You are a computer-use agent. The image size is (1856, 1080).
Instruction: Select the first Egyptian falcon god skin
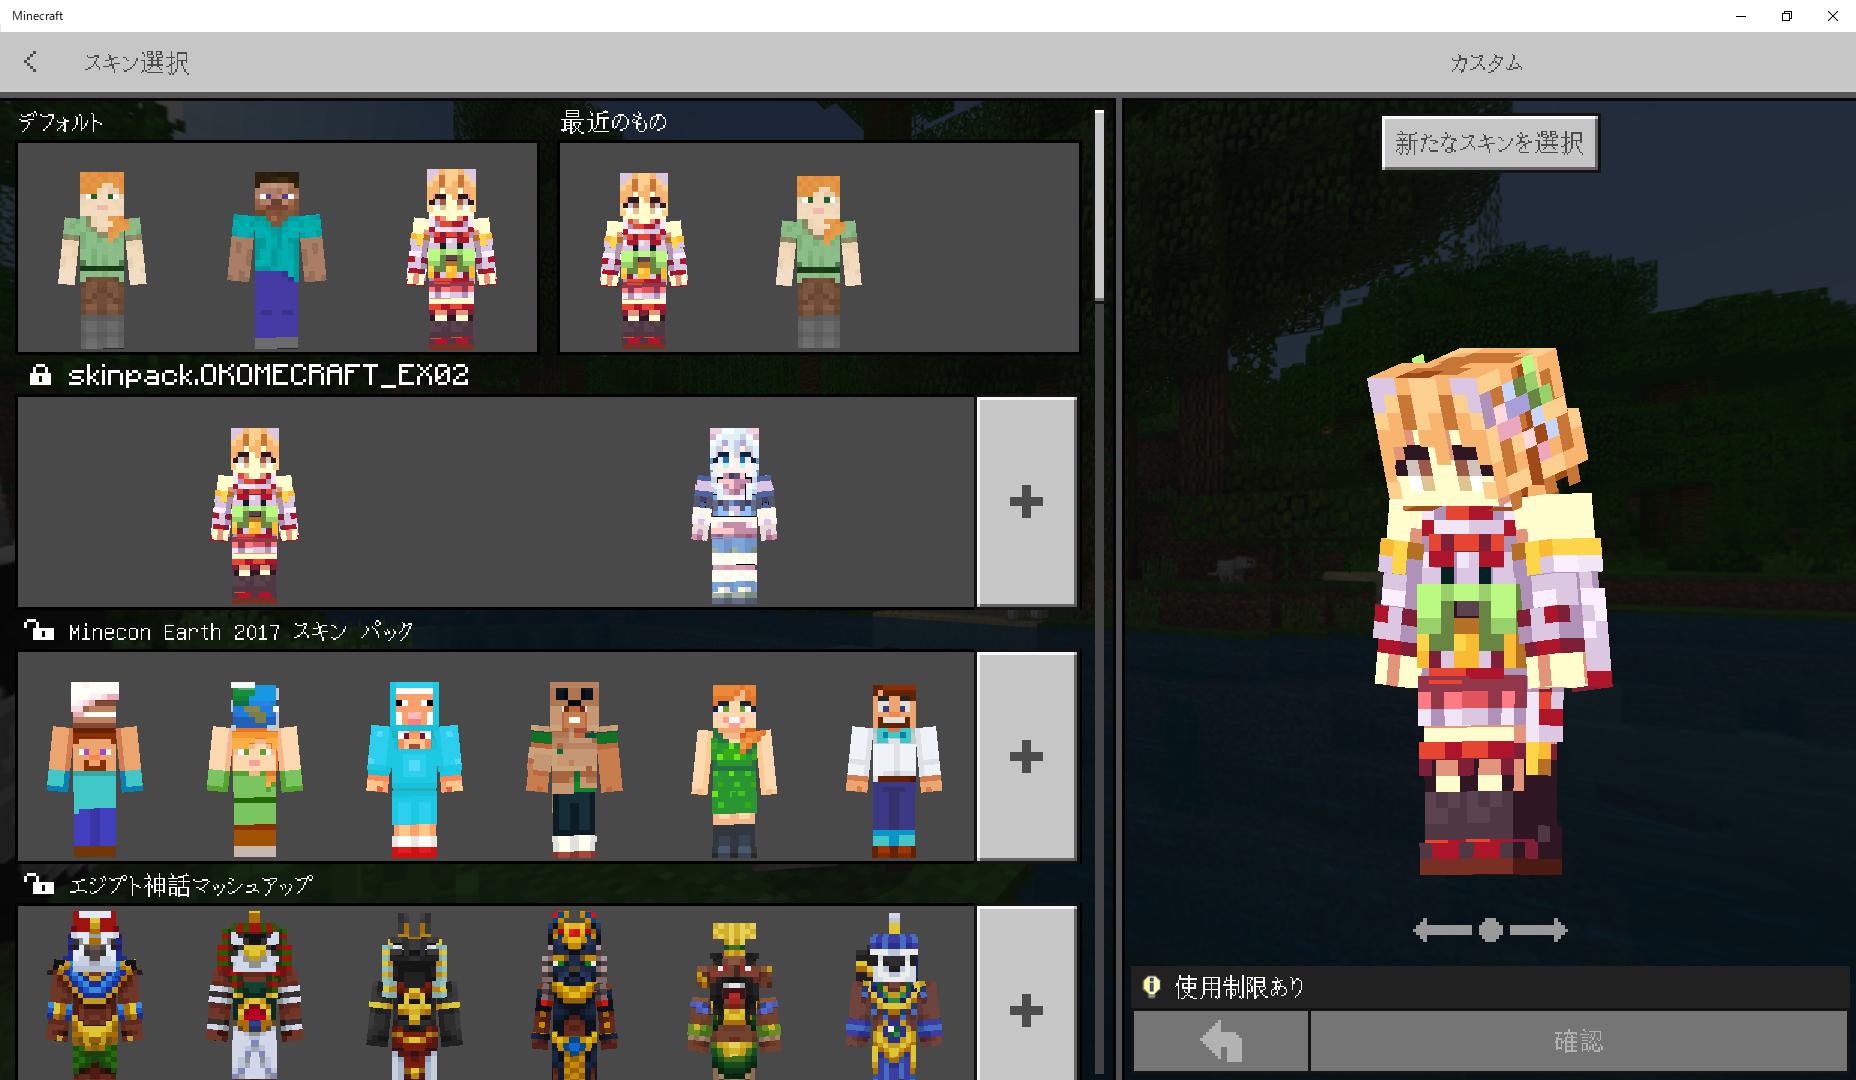[95, 995]
